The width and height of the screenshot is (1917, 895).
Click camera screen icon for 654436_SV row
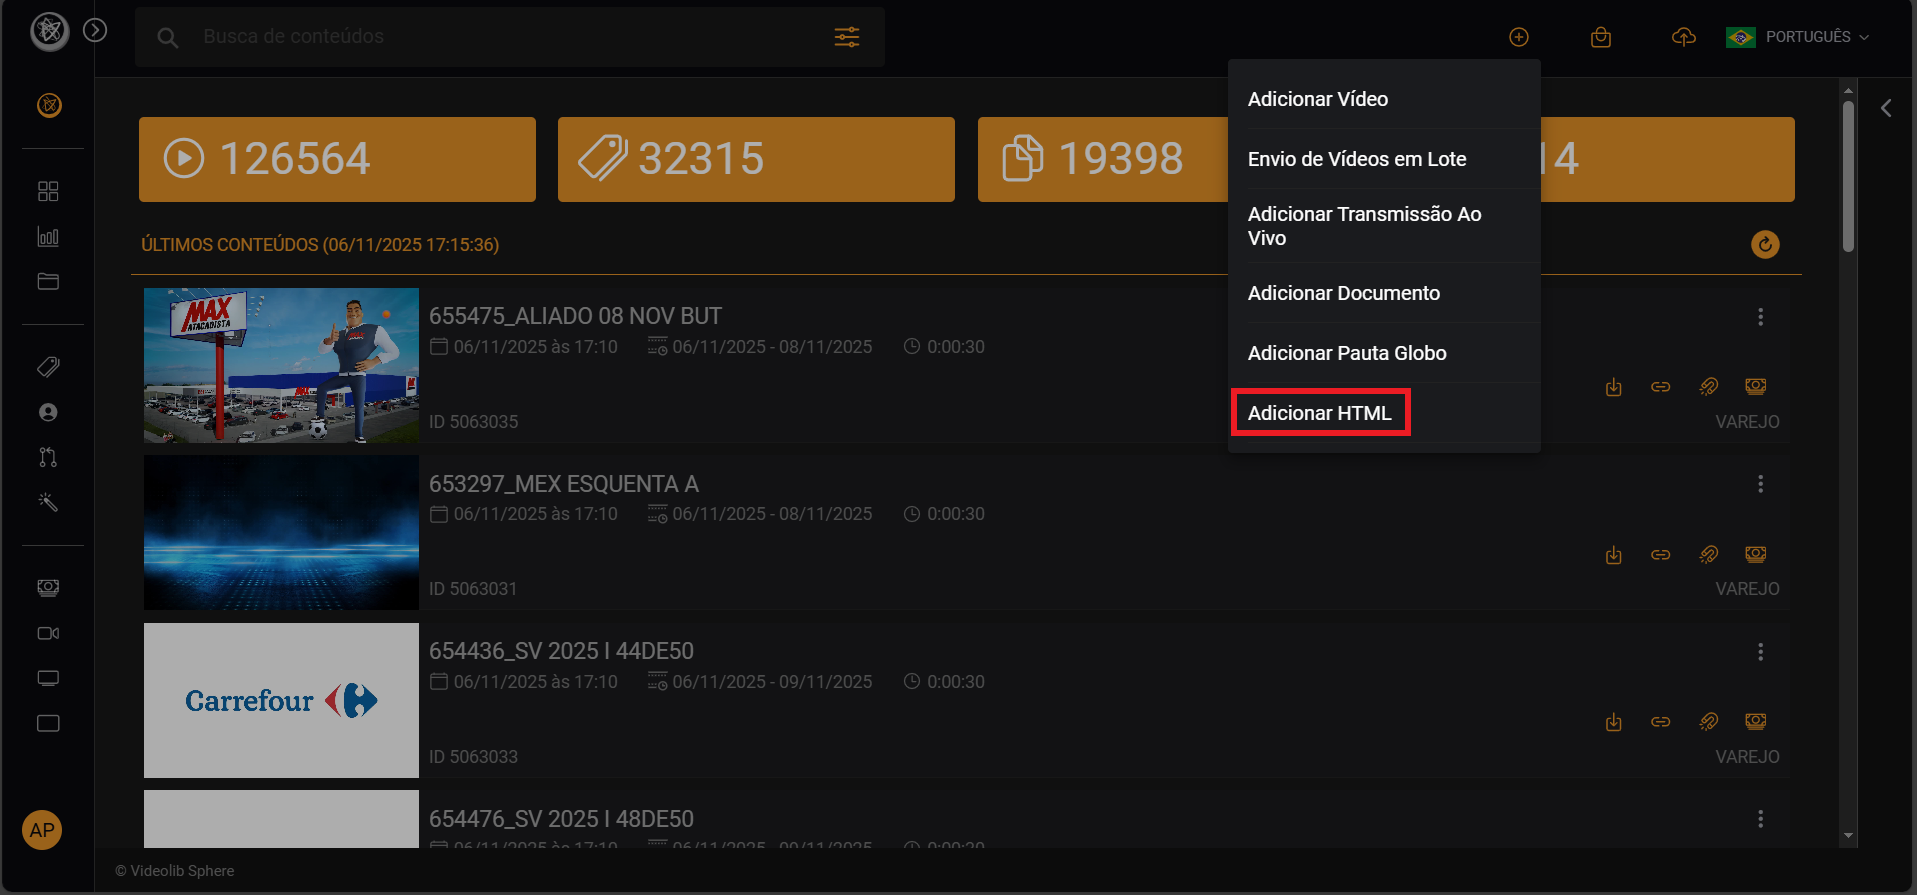click(1755, 722)
